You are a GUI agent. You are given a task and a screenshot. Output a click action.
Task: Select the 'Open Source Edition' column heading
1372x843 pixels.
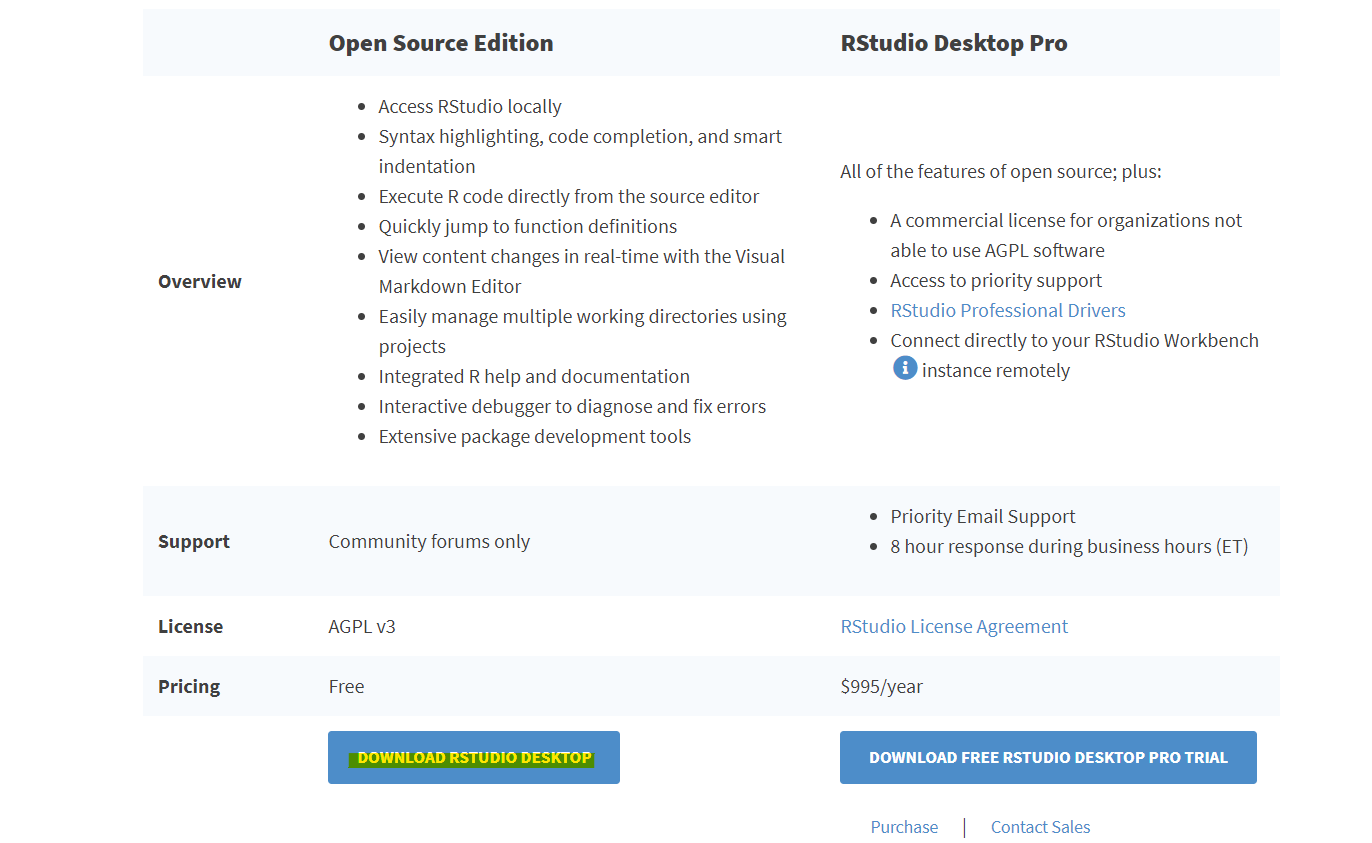441,43
